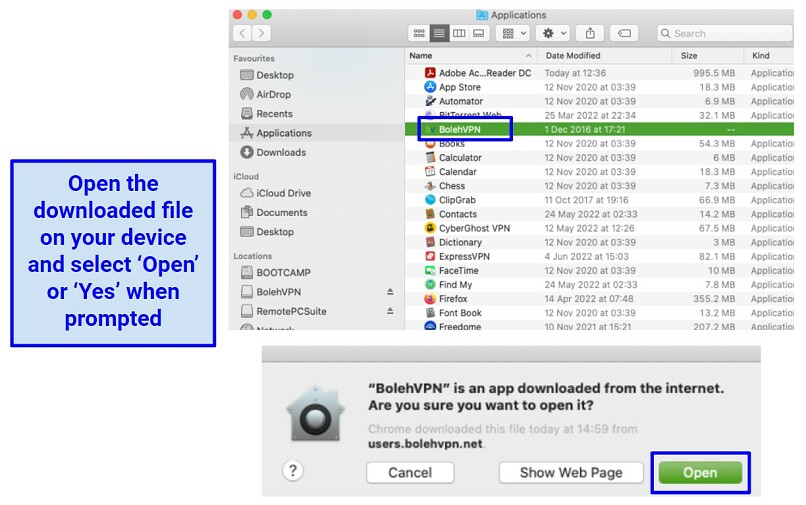Image resolution: width=806 pixels, height=505 pixels.
Task: Go back with the back arrow
Action: pos(243,33)
